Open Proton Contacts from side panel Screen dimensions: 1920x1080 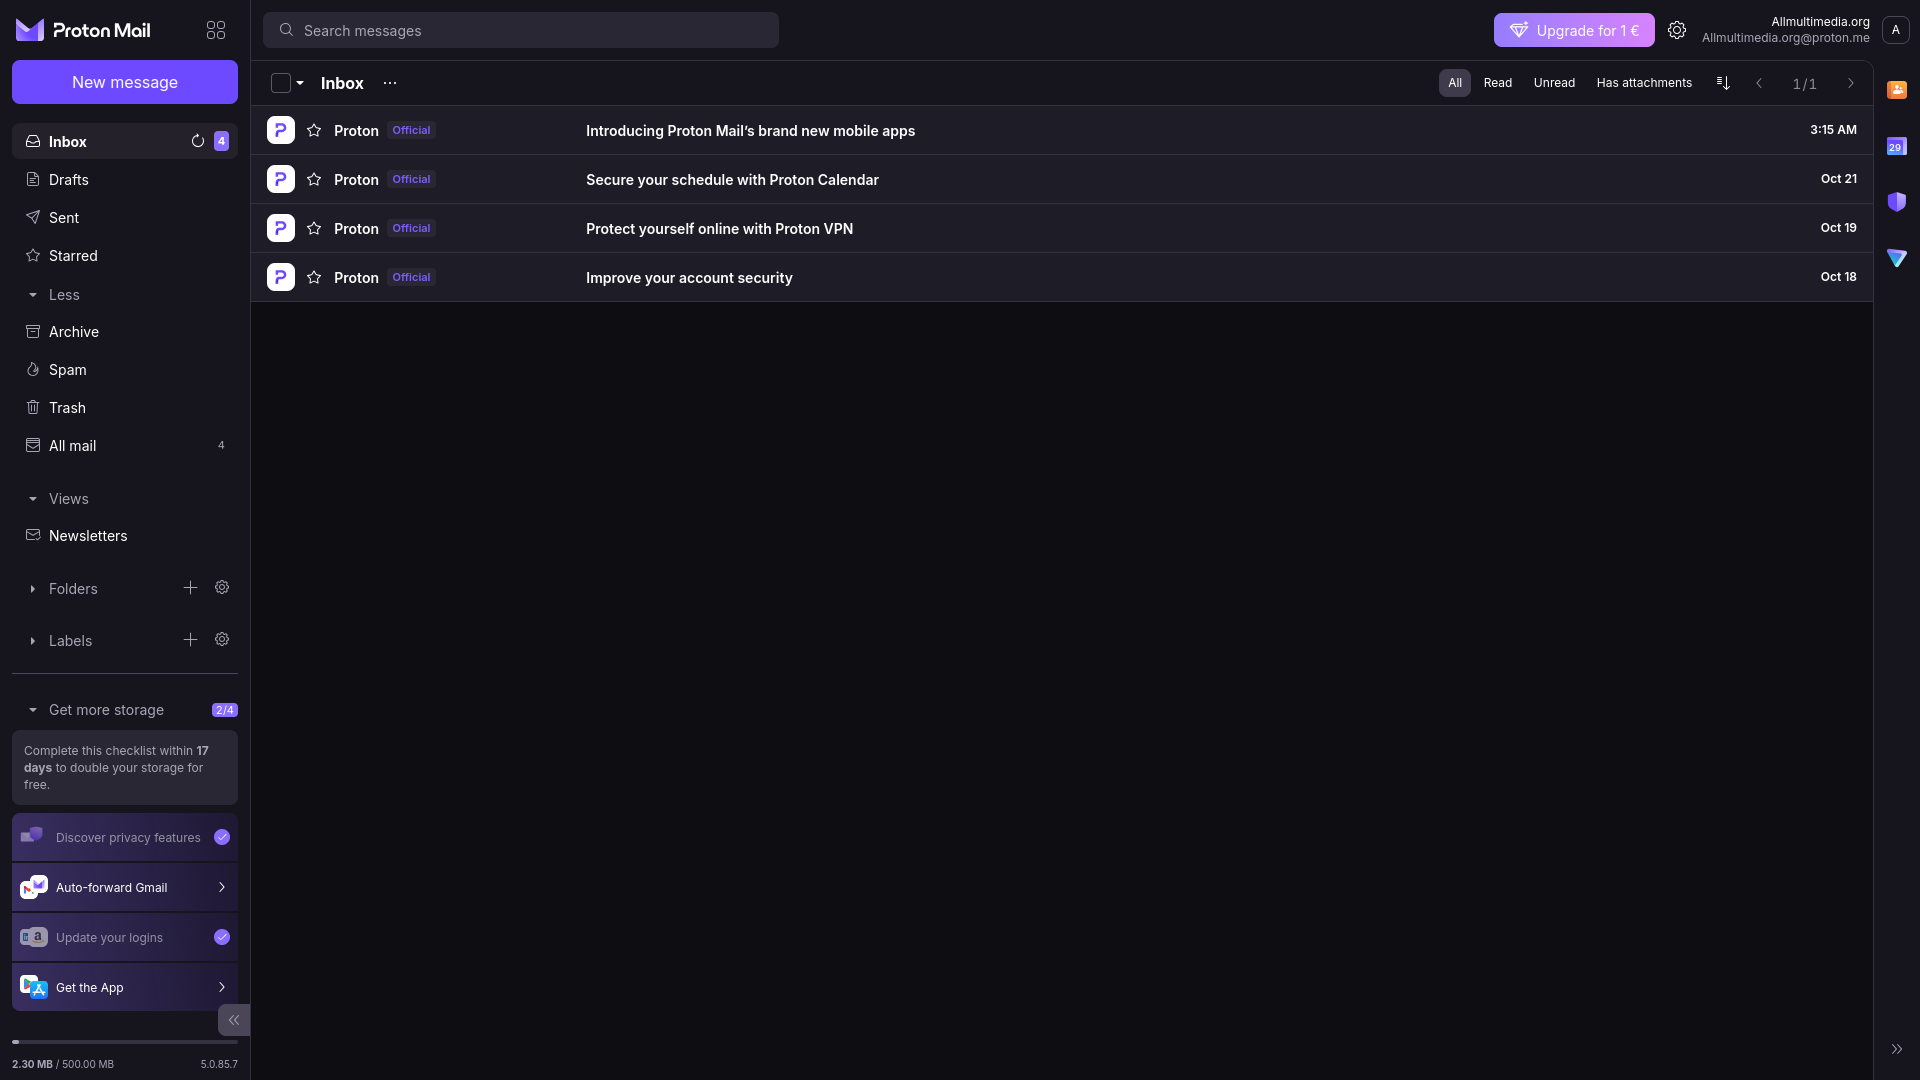coord(1896,90)
